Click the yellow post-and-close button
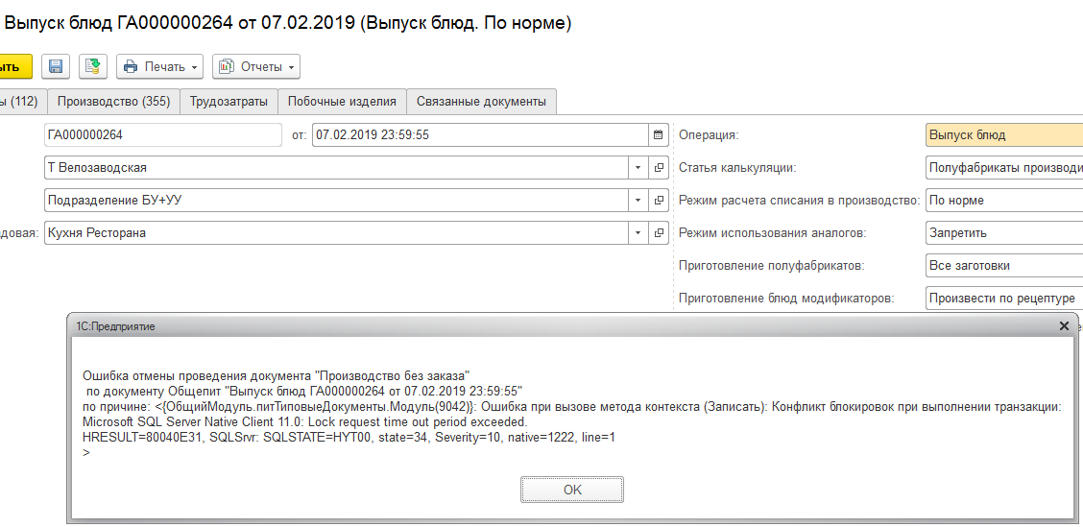This screenshot has width=1083, height=527. point(15,66)
